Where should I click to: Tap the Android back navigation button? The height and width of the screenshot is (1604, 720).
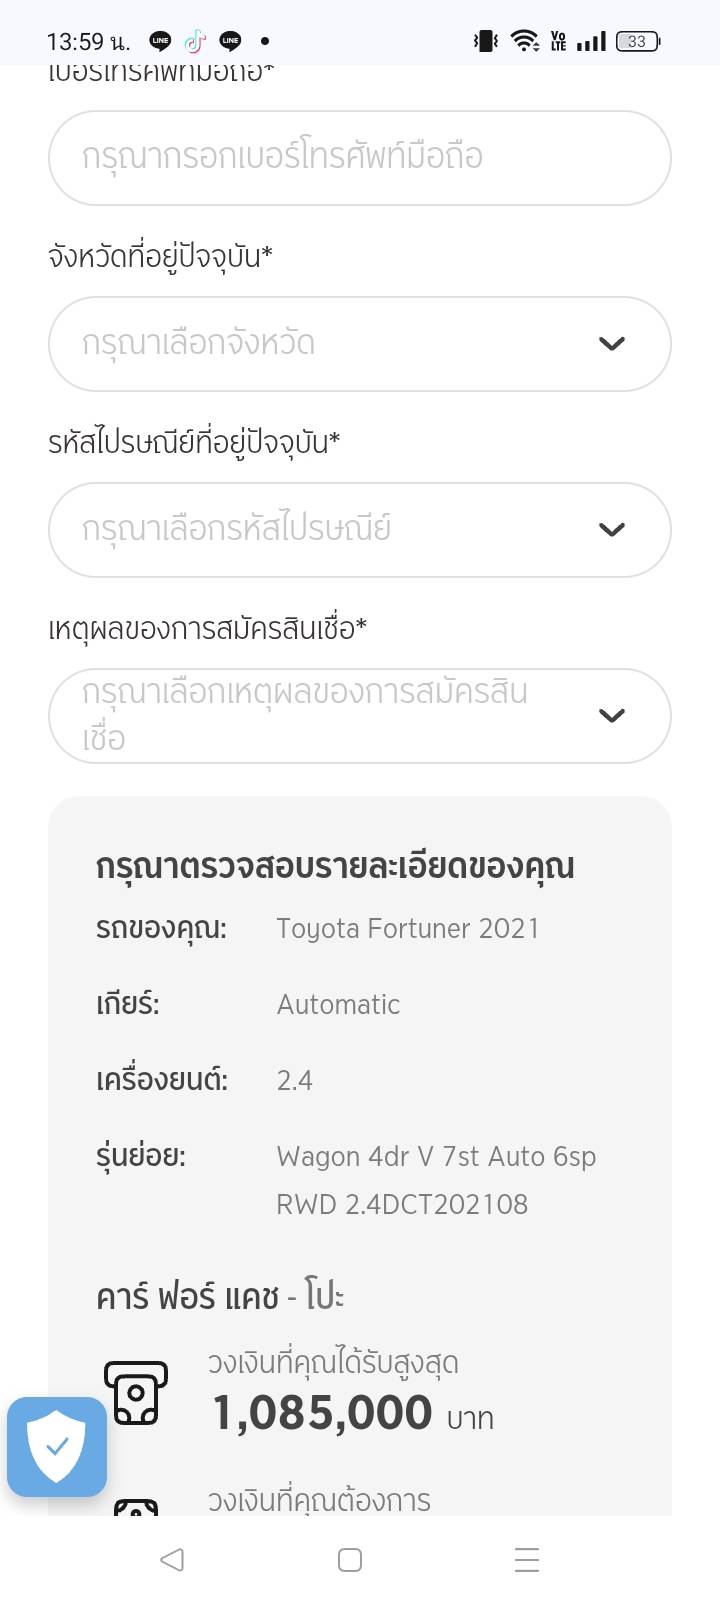tap(172, 1559)
